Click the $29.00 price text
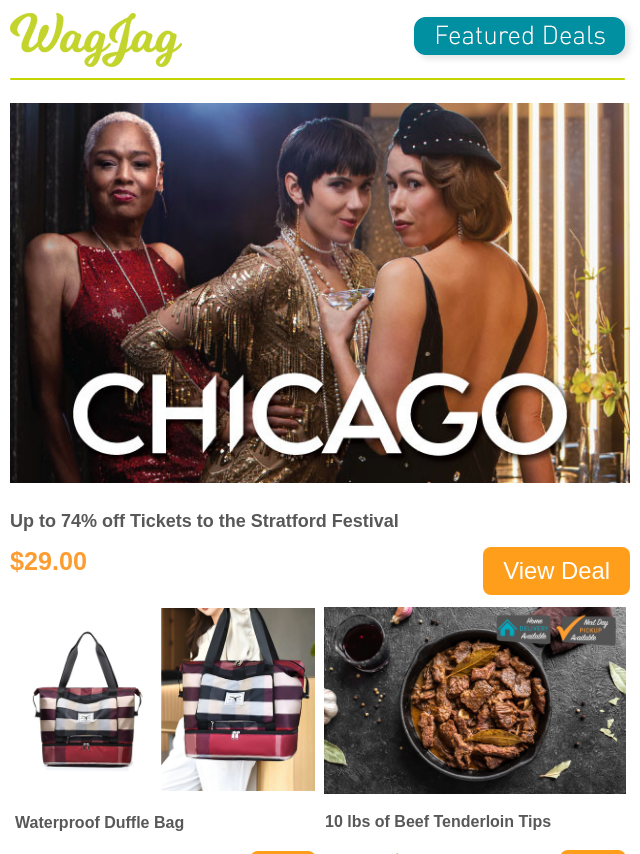Image resolution: width=640 pixels, height=854 pixels. coord(48,561)
